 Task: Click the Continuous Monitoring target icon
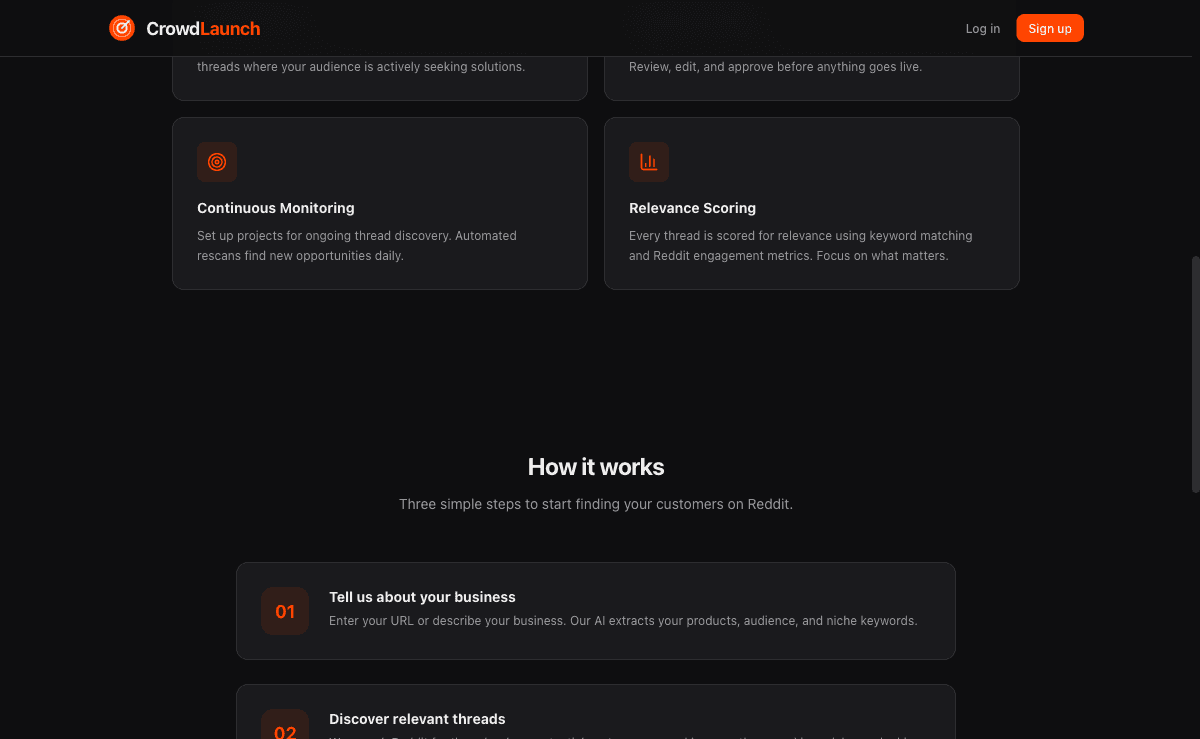click(217, 162)
